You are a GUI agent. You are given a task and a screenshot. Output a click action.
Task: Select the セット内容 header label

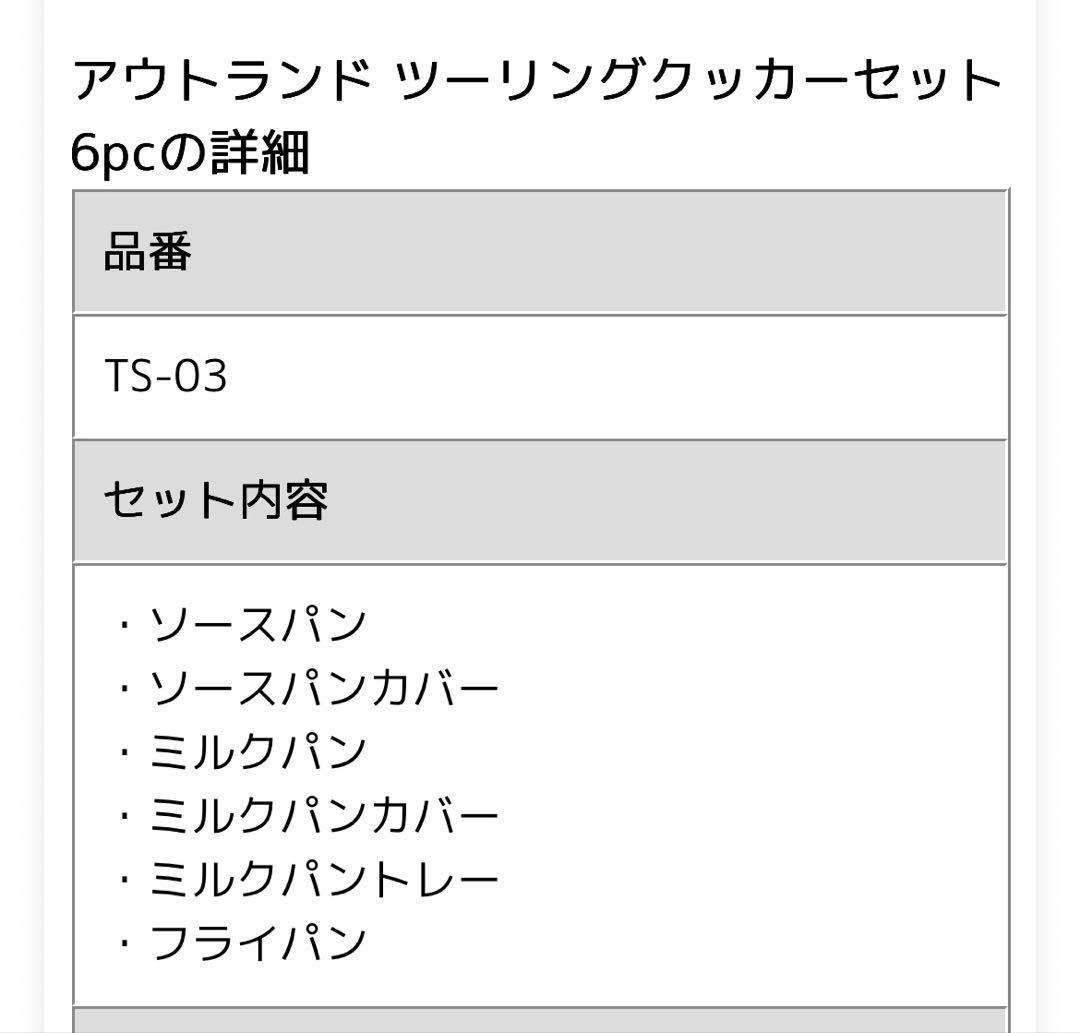click(216, 500)
